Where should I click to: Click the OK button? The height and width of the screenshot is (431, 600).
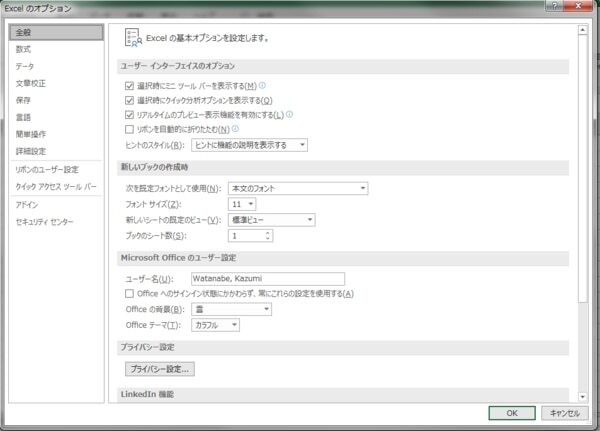511,412
